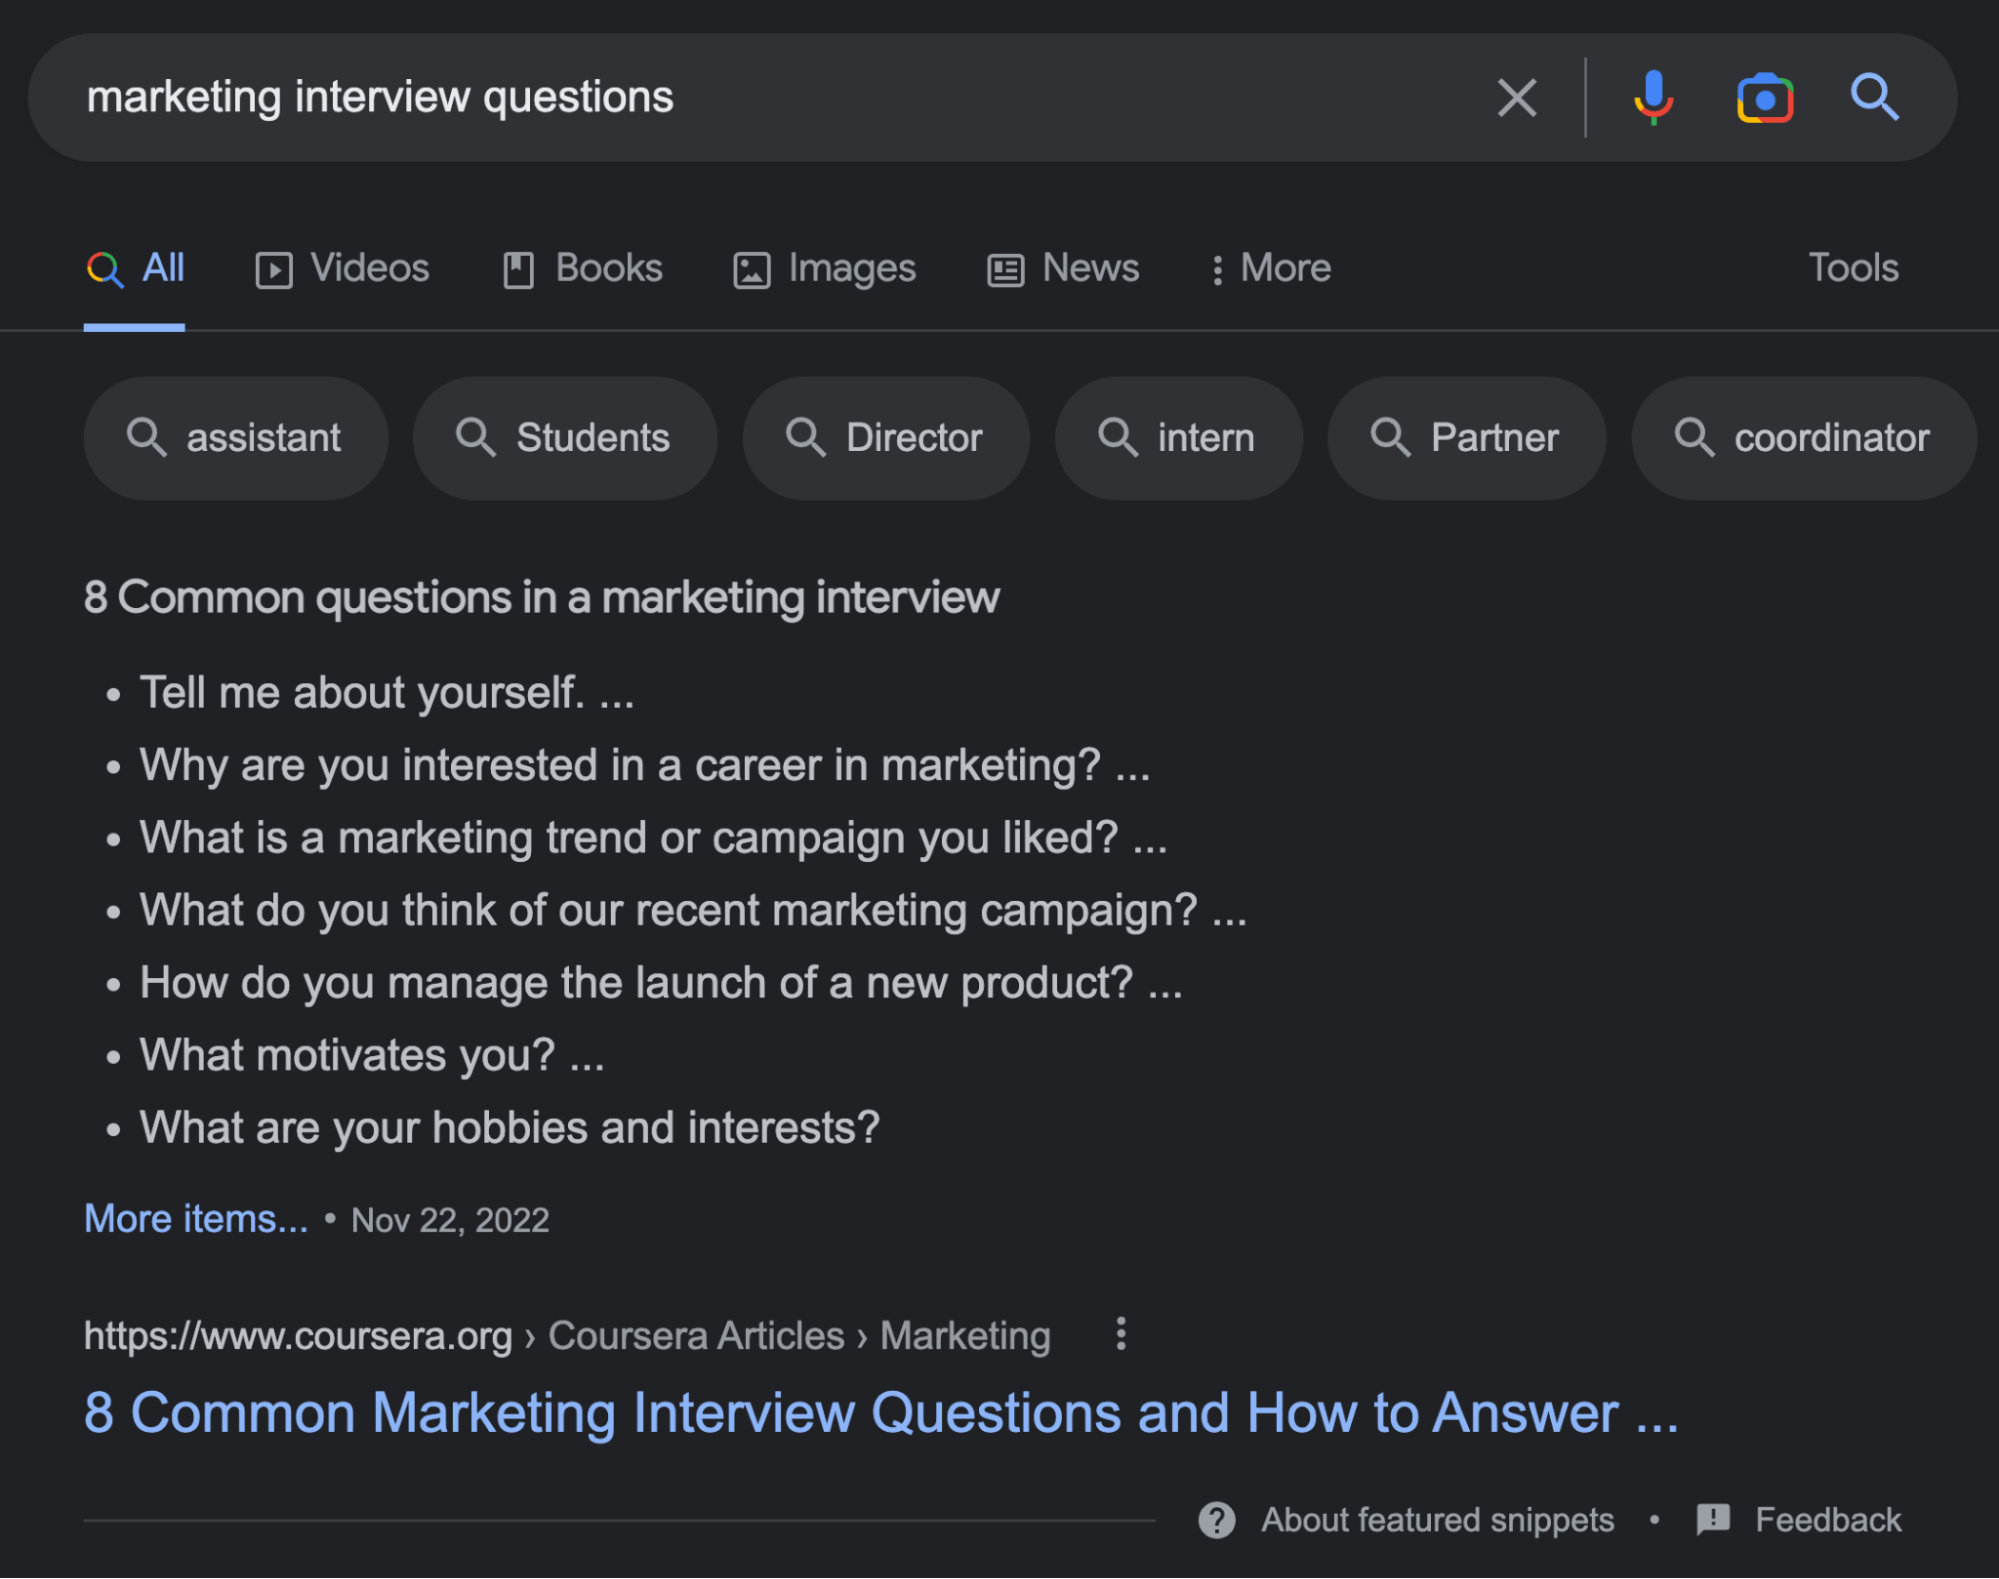Select the assistant related-search chip
This screenshot has height=1579, width=1999.
(235, 437)
